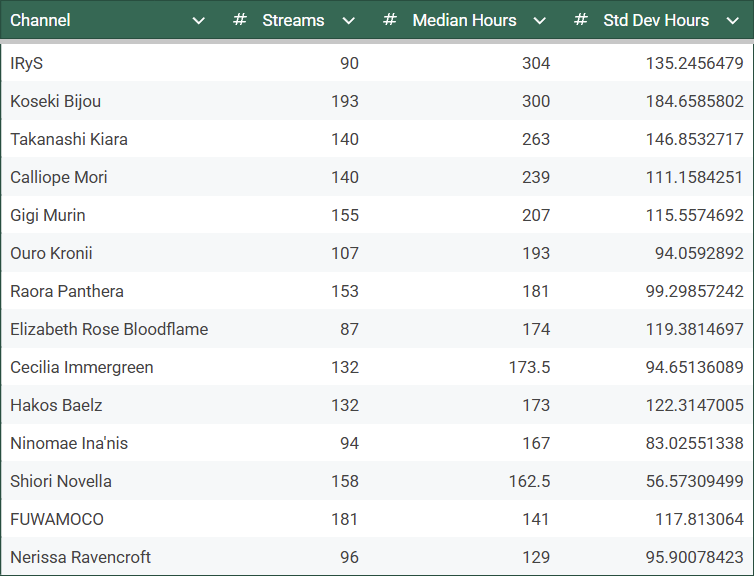
Task: Click the median hours value 300
Action: click(x=536, y=101)
